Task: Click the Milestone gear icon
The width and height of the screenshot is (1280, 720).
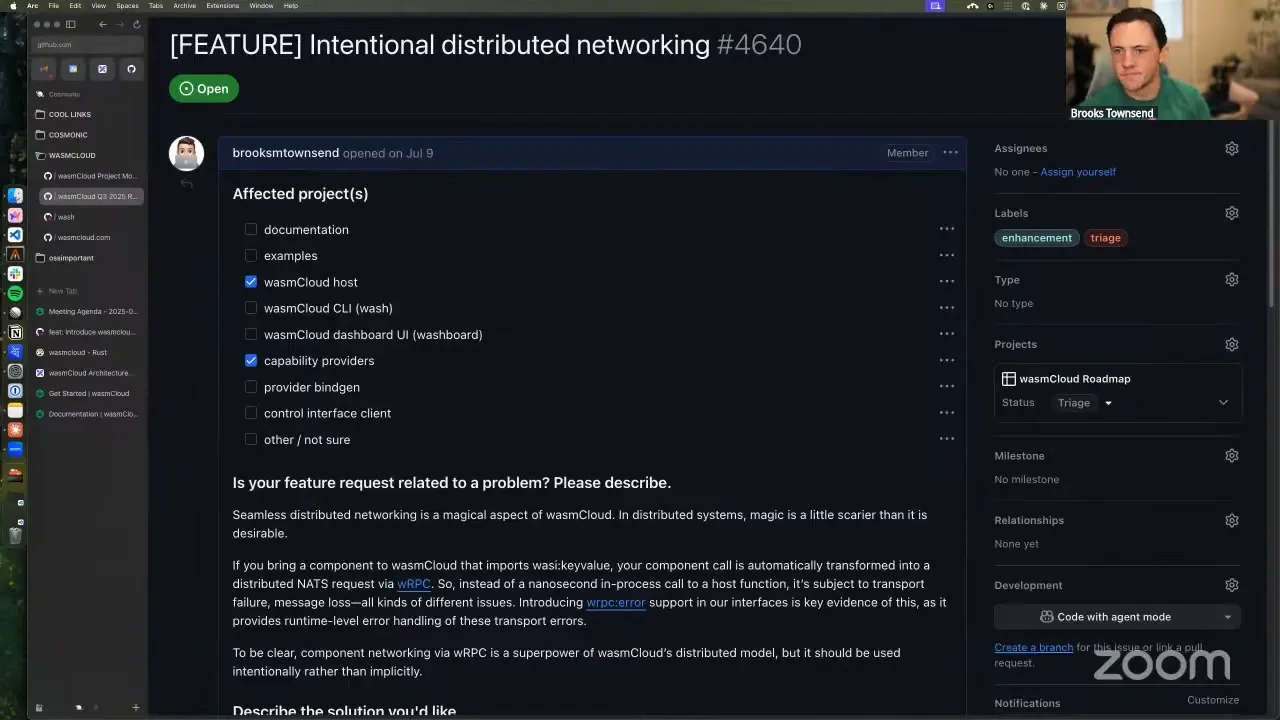Action: [1232, 455]
